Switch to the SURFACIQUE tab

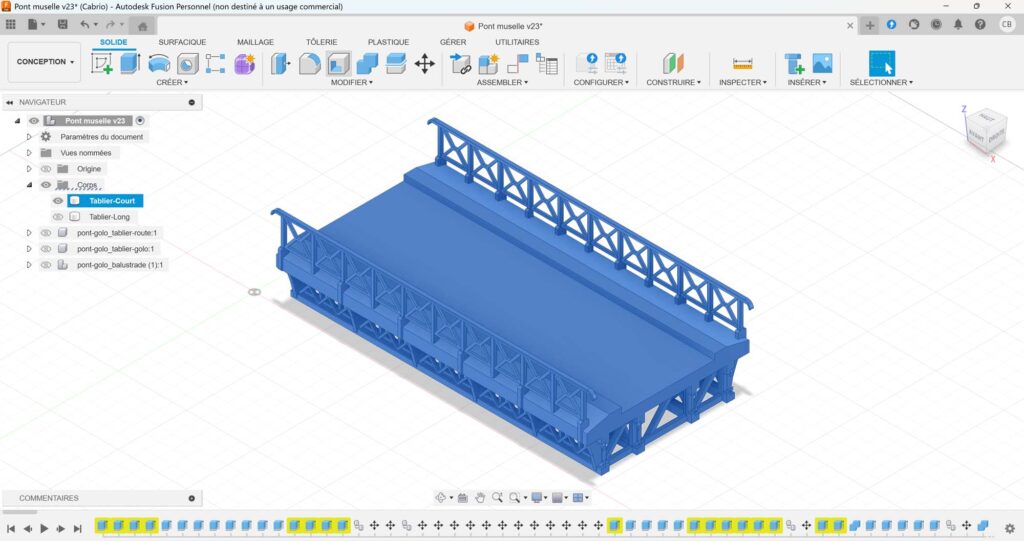(x=182, y=42)
